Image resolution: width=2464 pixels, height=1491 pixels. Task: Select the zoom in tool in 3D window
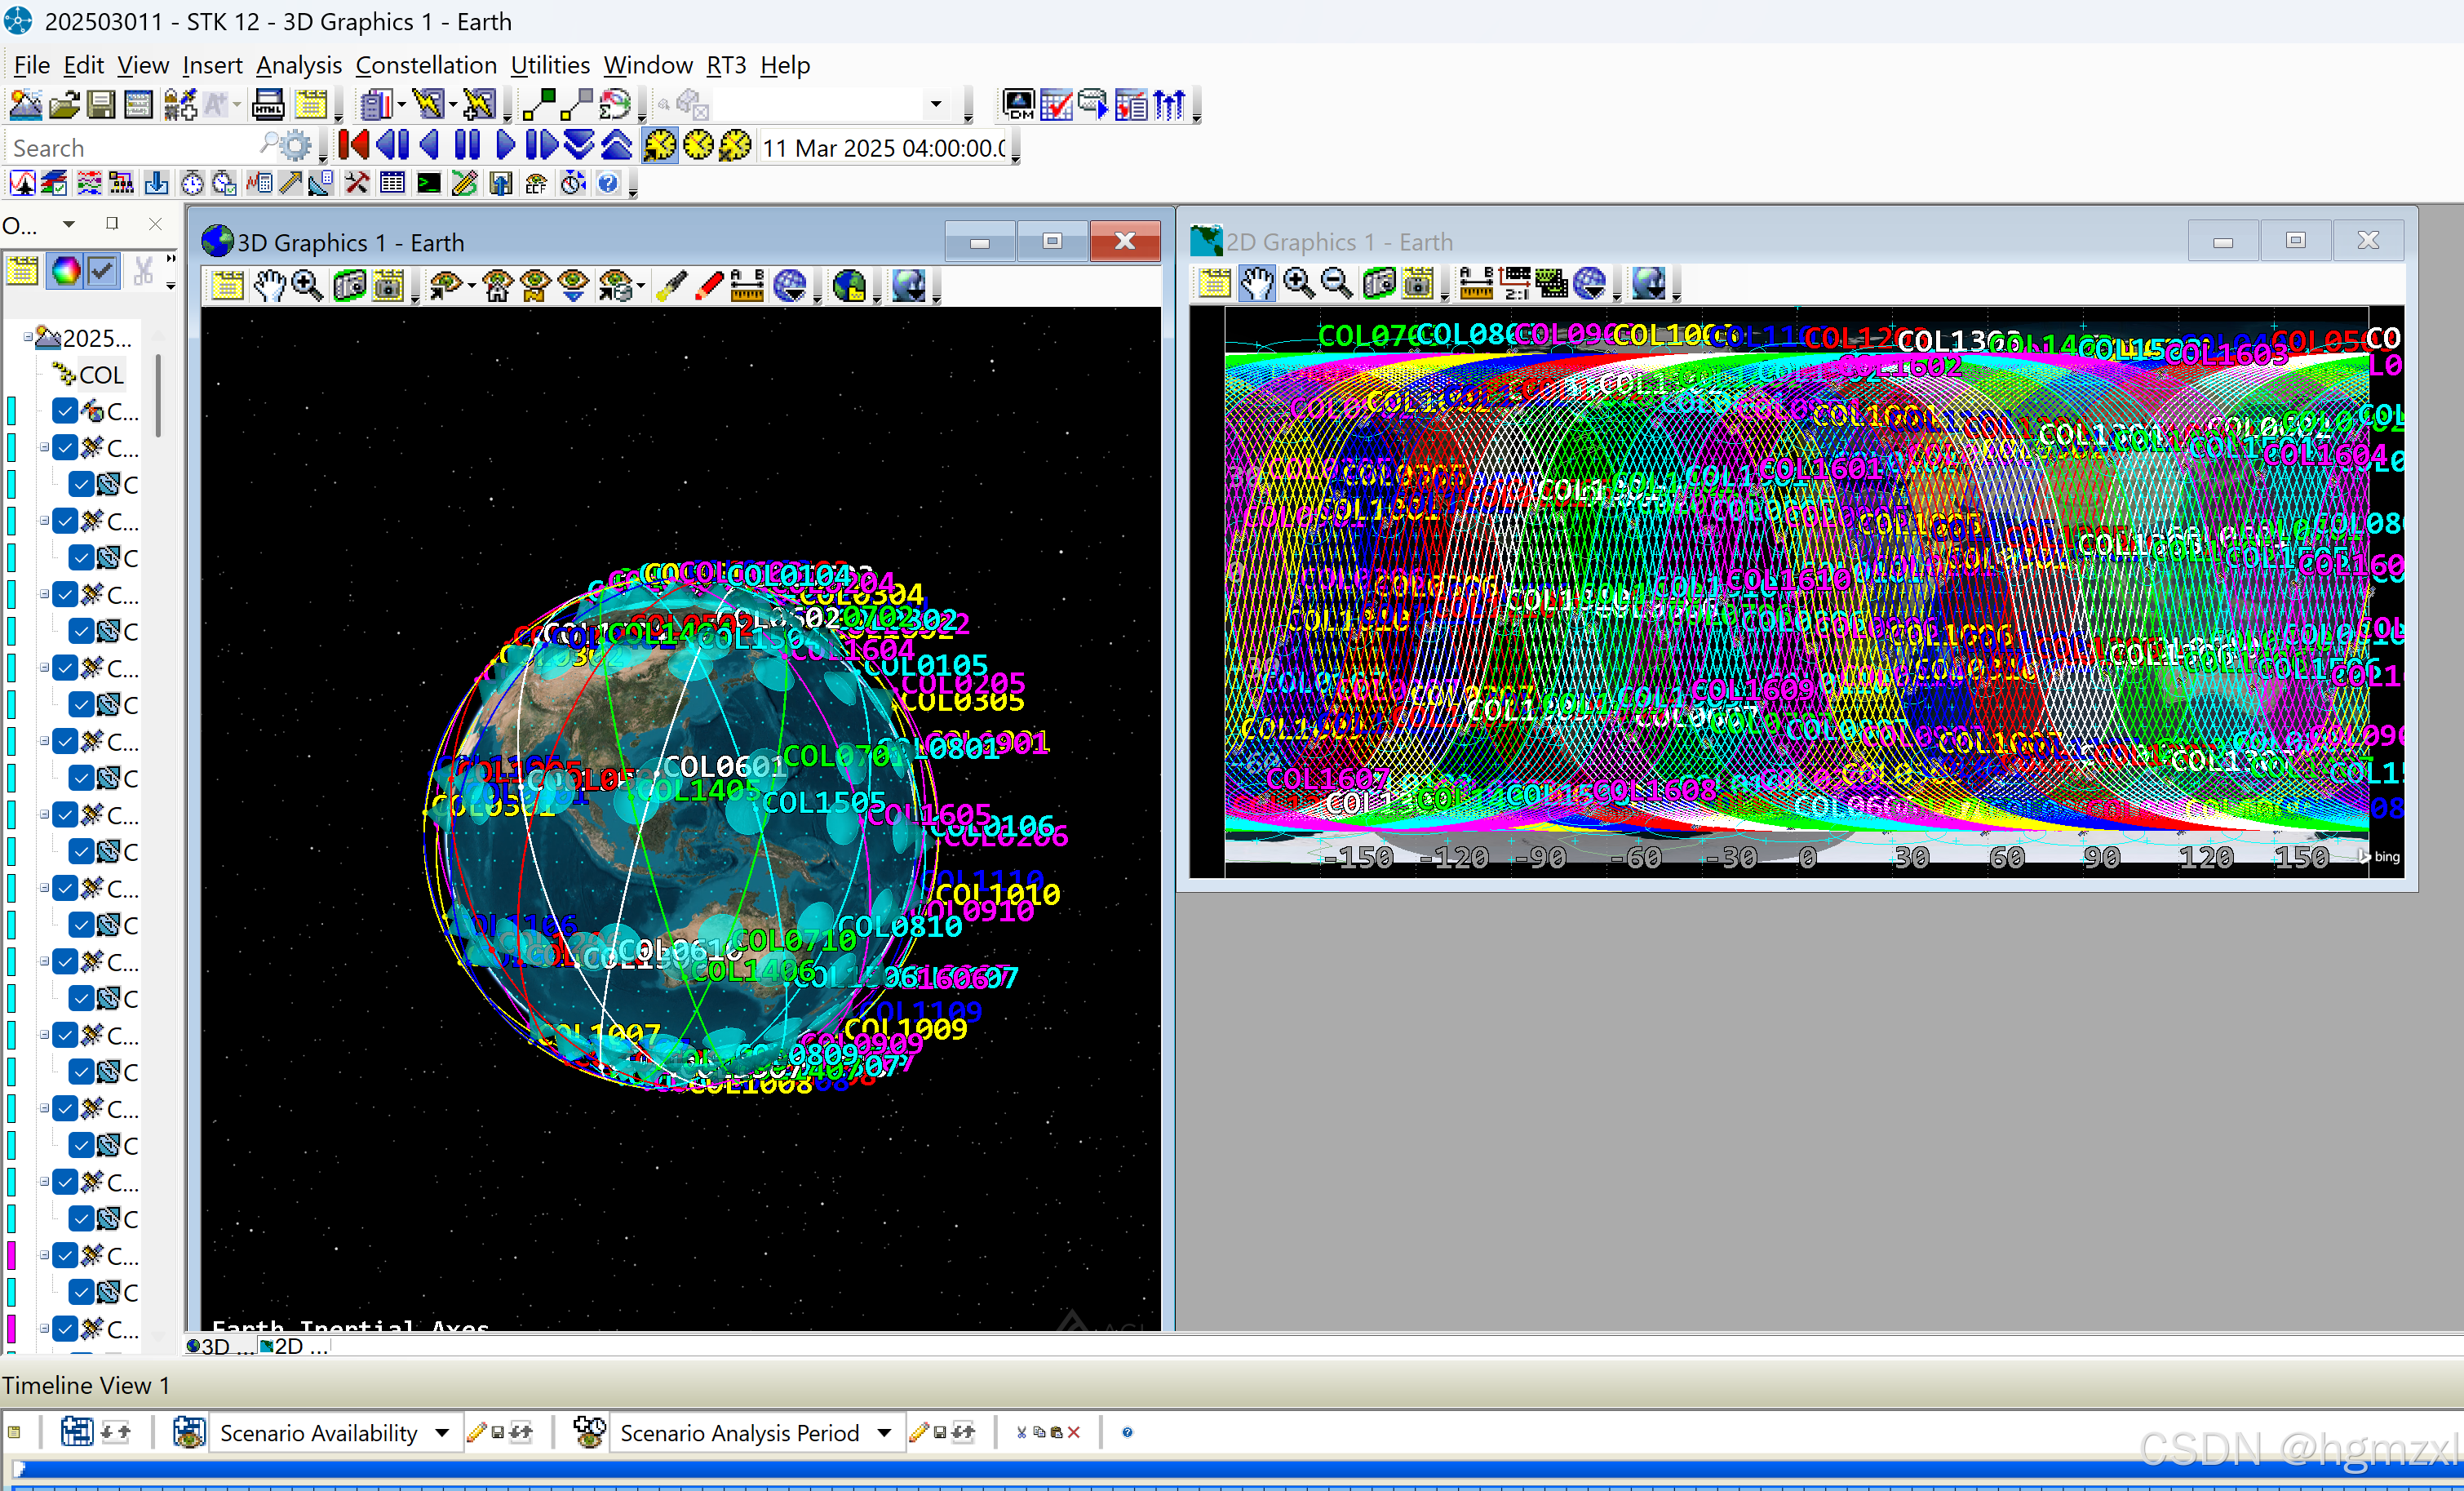(x=307, y=286)
